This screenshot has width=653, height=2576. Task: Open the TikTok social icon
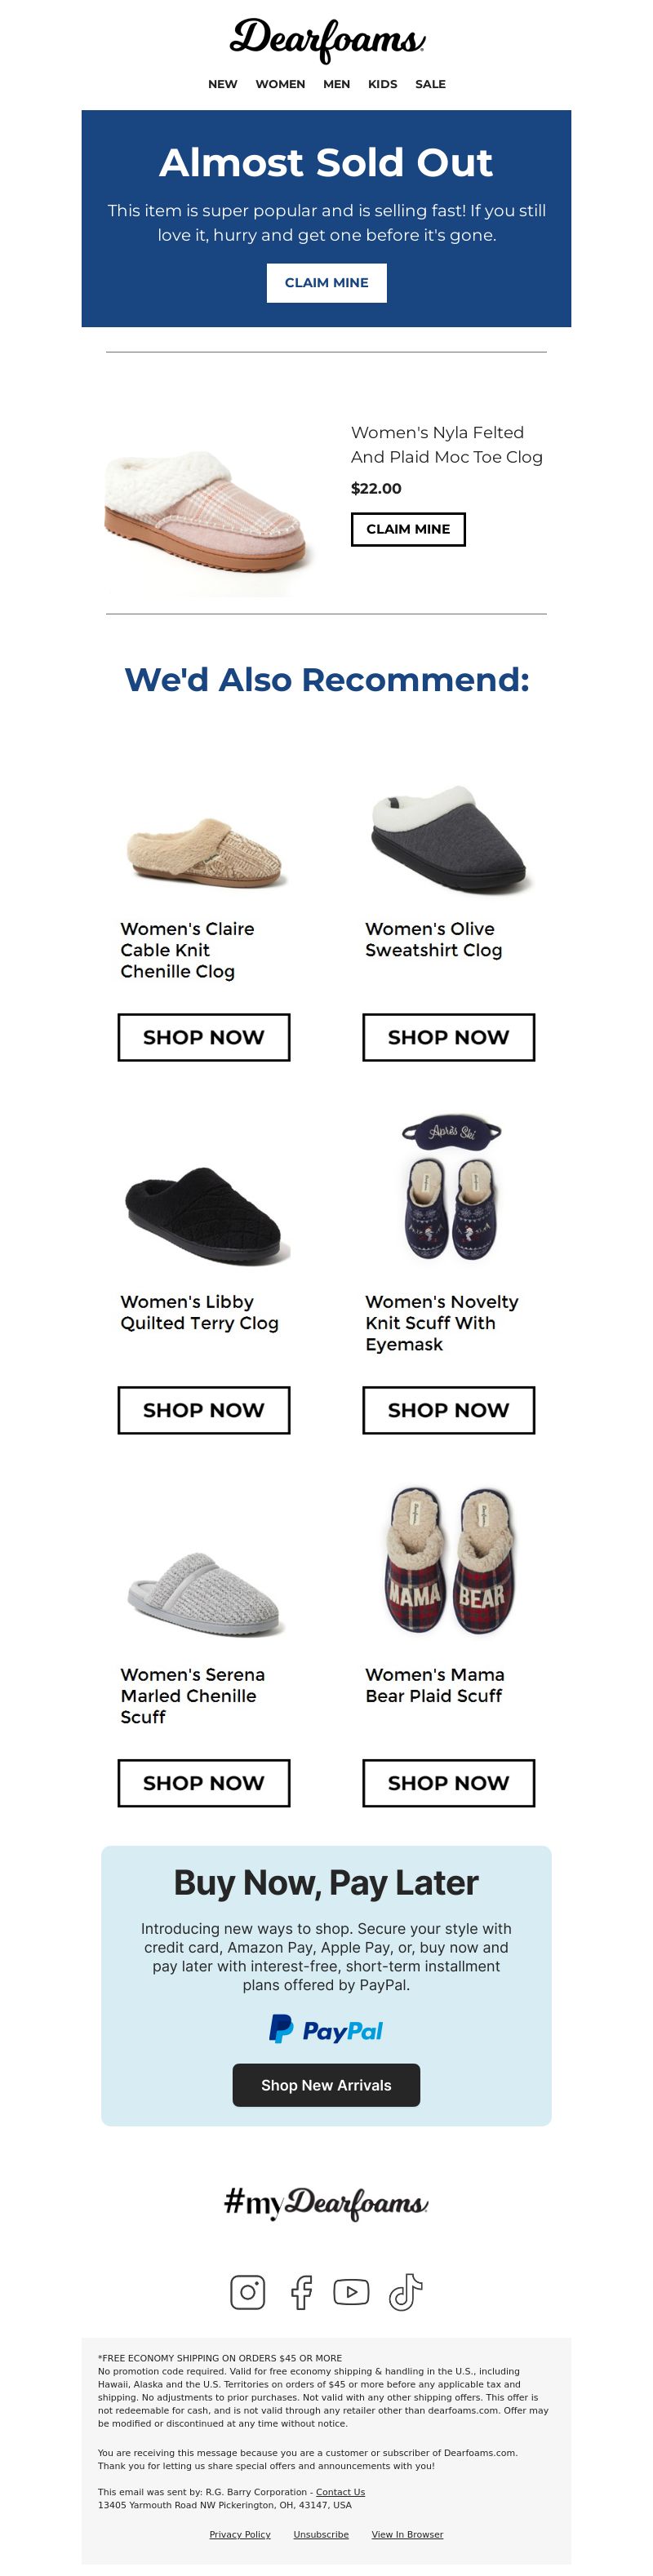(x=405, y=2291)
